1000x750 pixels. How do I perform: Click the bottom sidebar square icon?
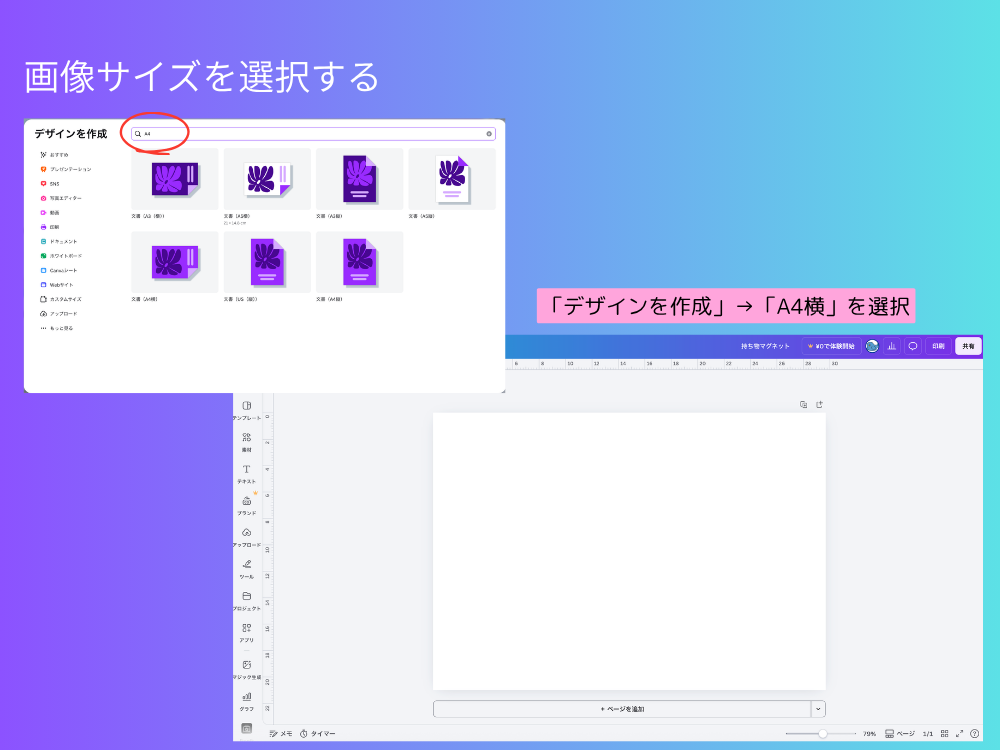(247, 728)
